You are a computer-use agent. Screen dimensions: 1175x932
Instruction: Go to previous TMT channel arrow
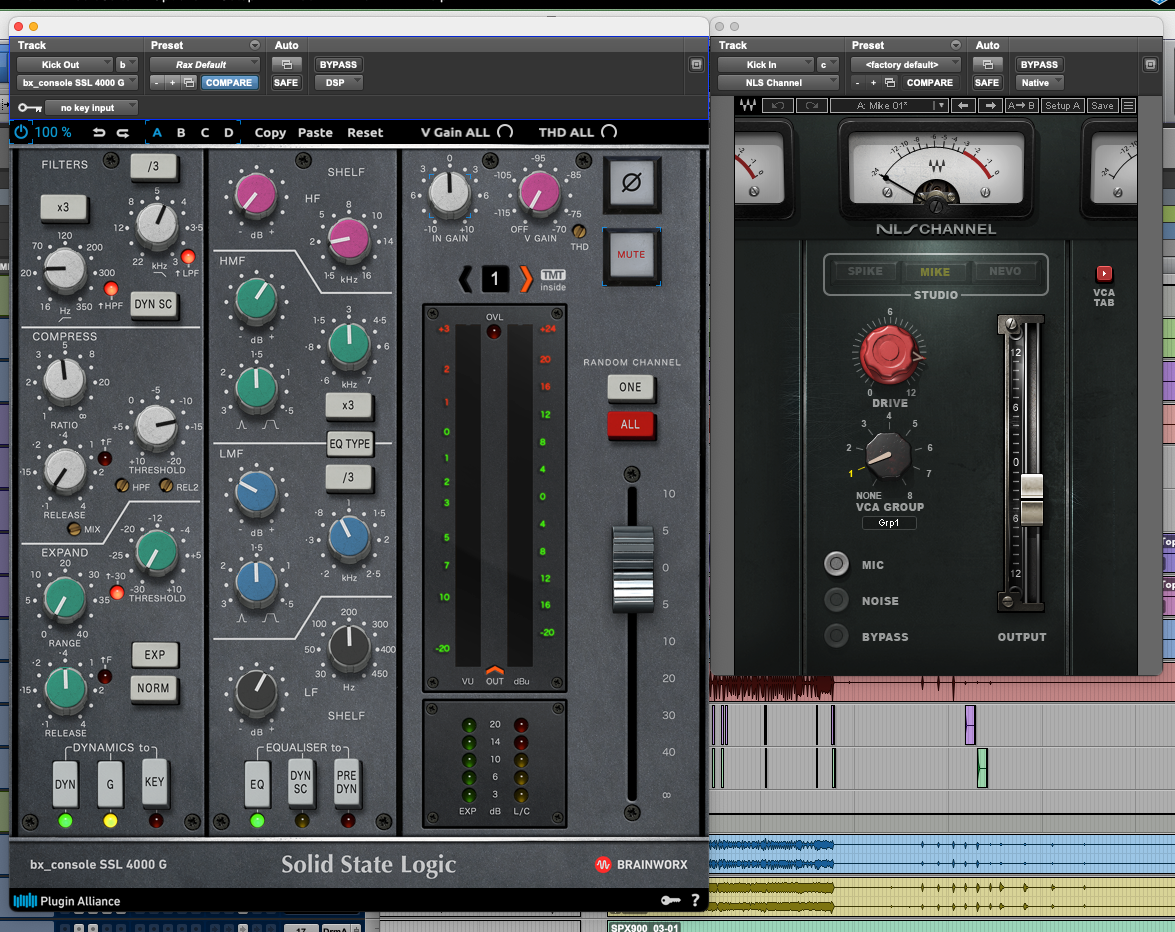pos(465,279)
